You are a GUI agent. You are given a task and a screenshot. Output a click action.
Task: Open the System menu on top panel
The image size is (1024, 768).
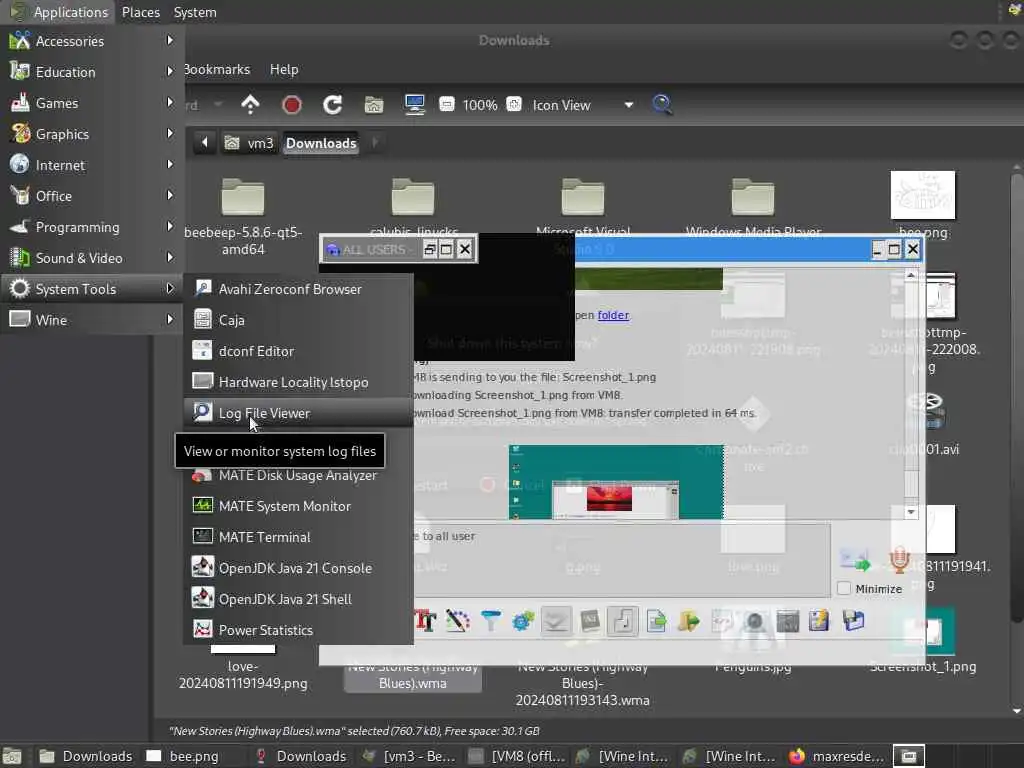tap(195, 12)
